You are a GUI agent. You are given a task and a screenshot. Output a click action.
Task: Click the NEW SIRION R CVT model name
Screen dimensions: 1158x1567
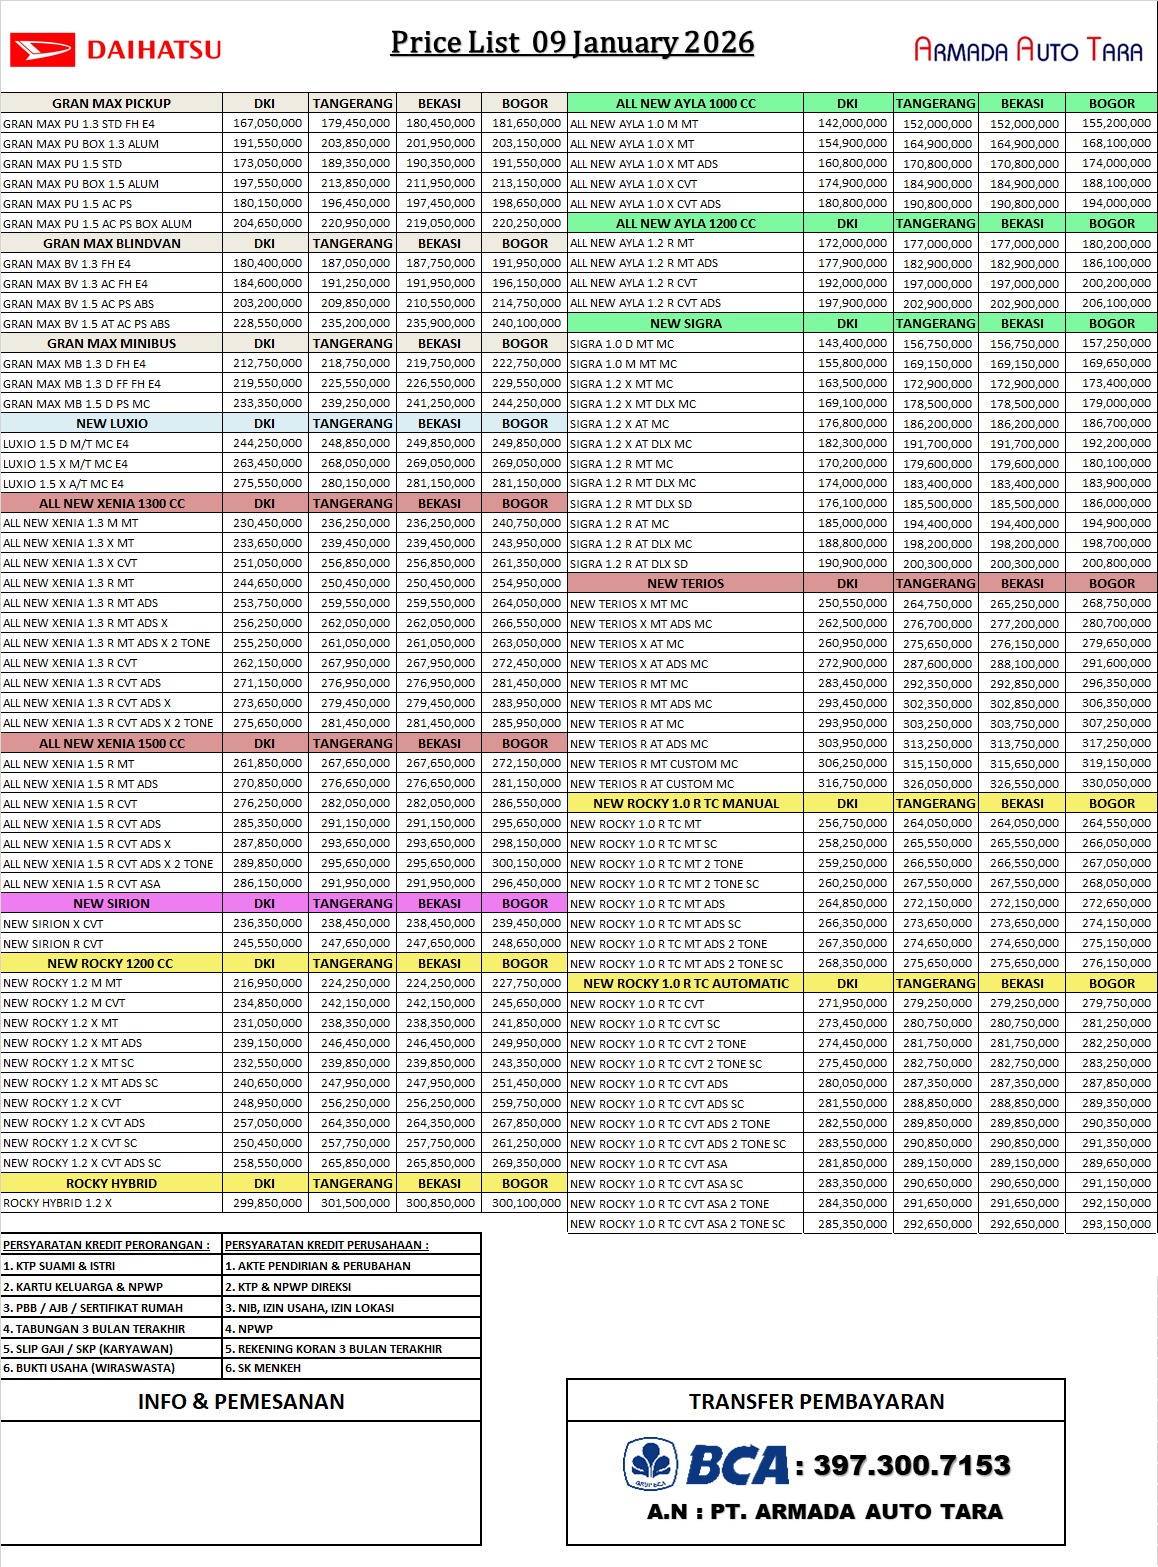pos(53,943)
